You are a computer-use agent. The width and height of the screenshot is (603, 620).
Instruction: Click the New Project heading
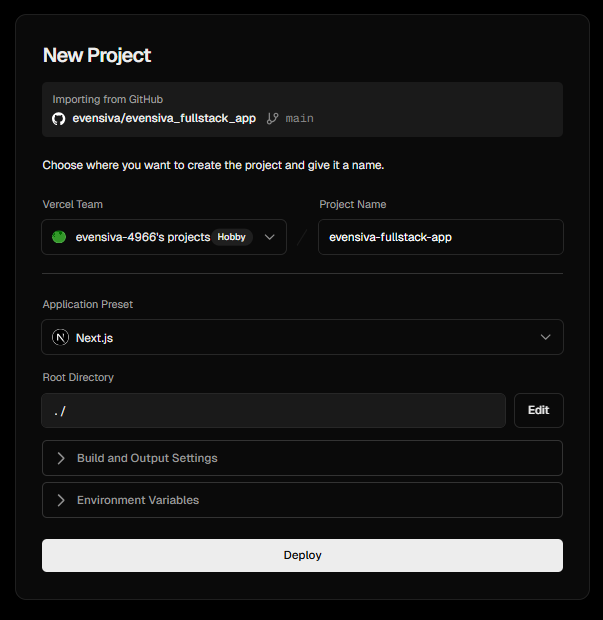pyautogui.click(x=97, y=55)
